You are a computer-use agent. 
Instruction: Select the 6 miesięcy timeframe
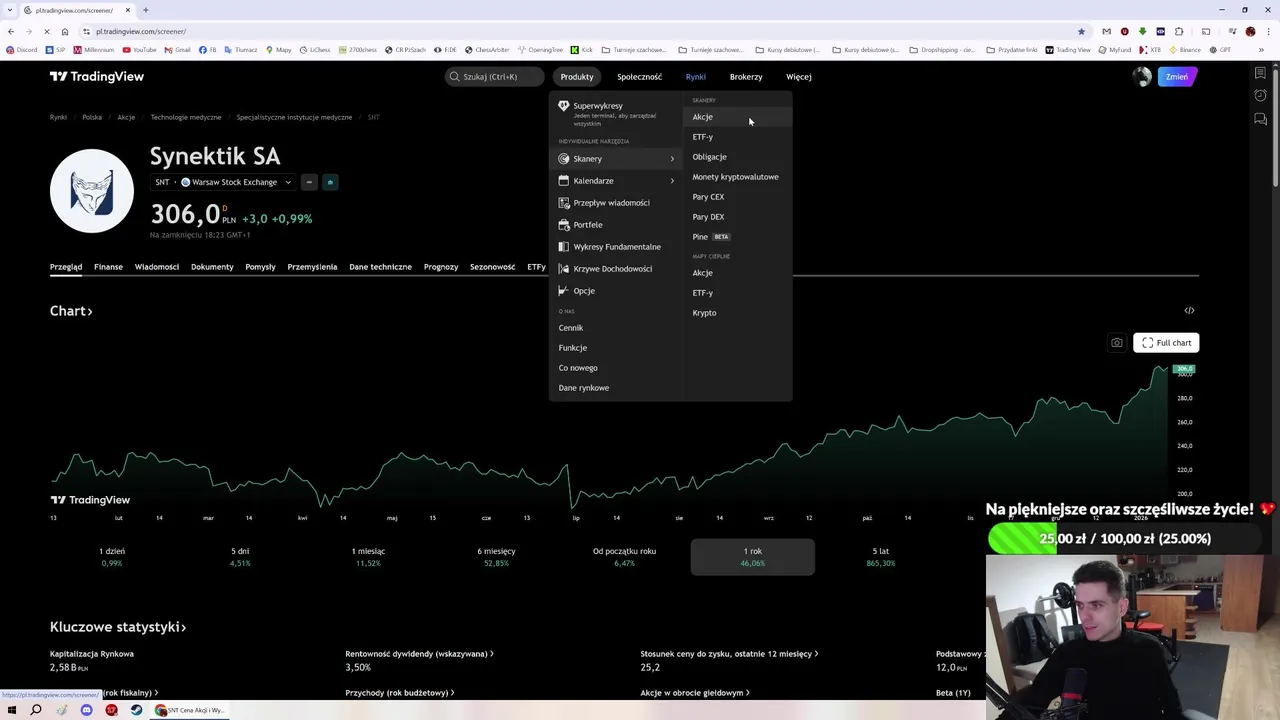pyautogui.click(x=496, y=557)
